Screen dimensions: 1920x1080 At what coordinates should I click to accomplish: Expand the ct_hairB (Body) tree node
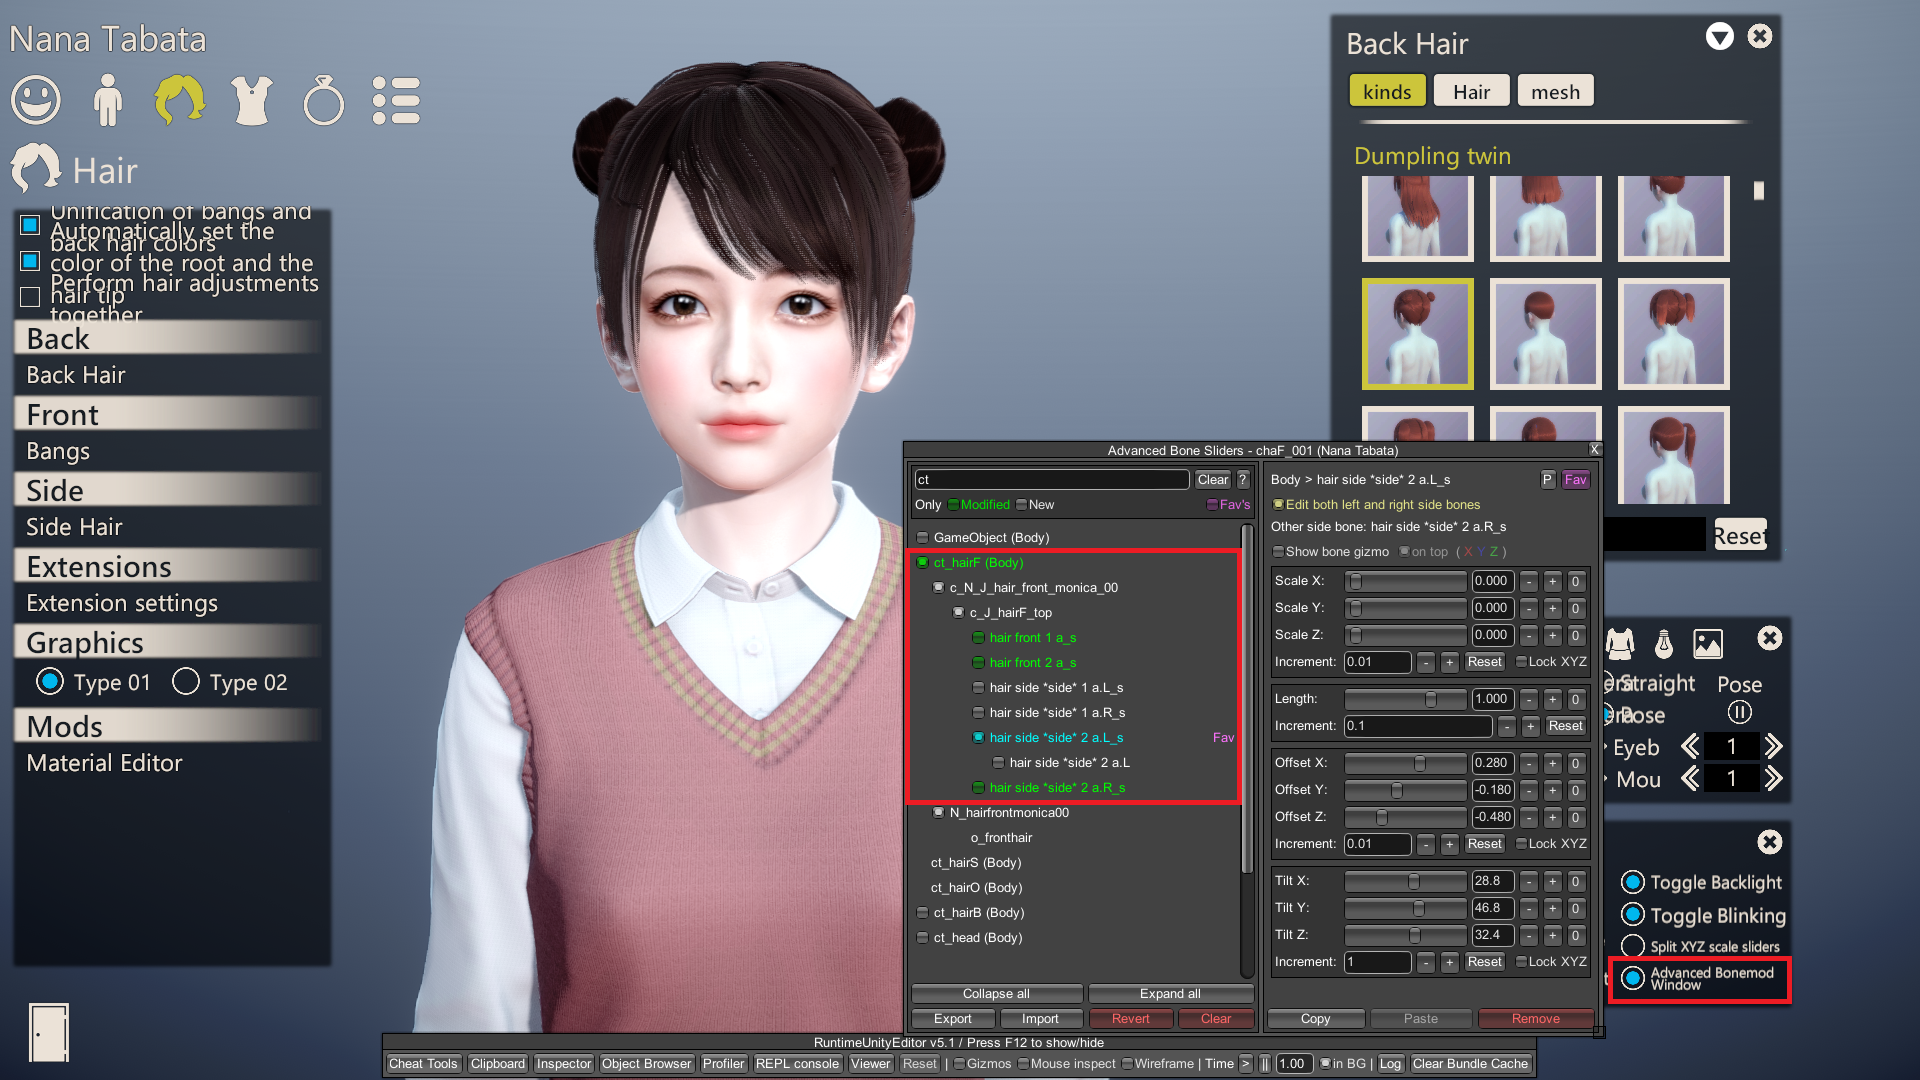(922, 913)
